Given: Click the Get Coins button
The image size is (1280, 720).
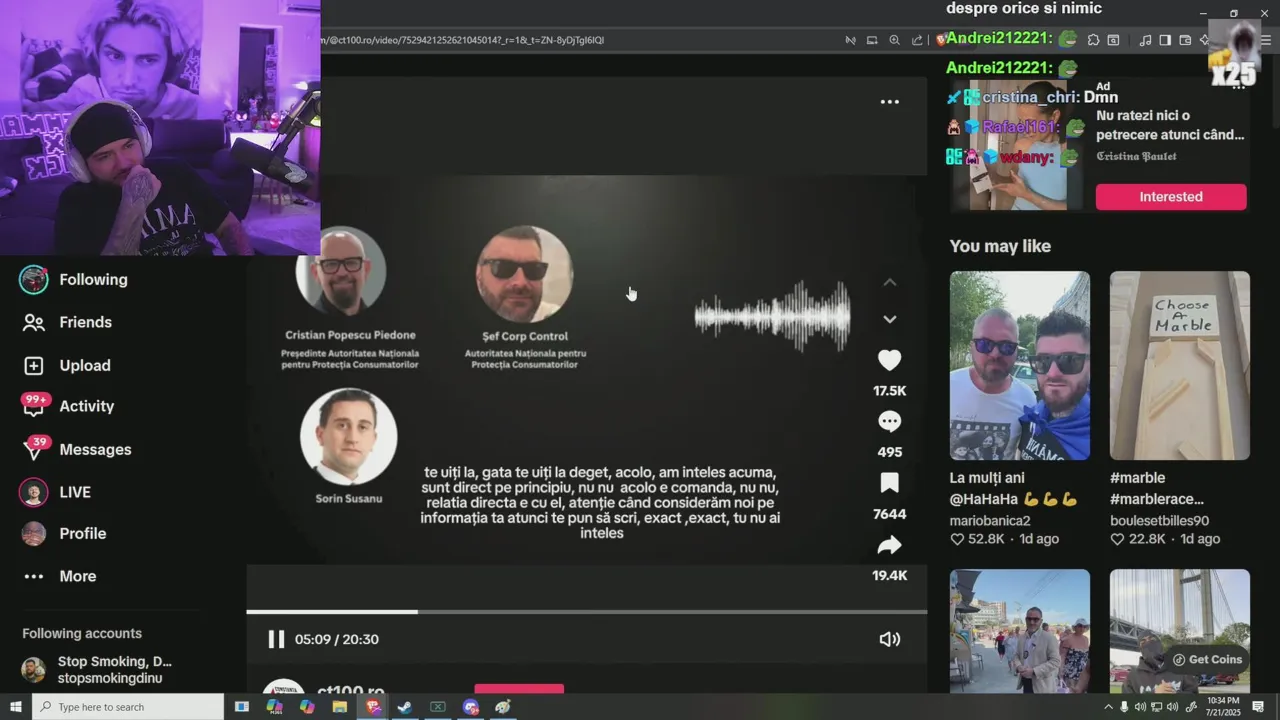Looking at the screenshot, I should pos(1207,659).
